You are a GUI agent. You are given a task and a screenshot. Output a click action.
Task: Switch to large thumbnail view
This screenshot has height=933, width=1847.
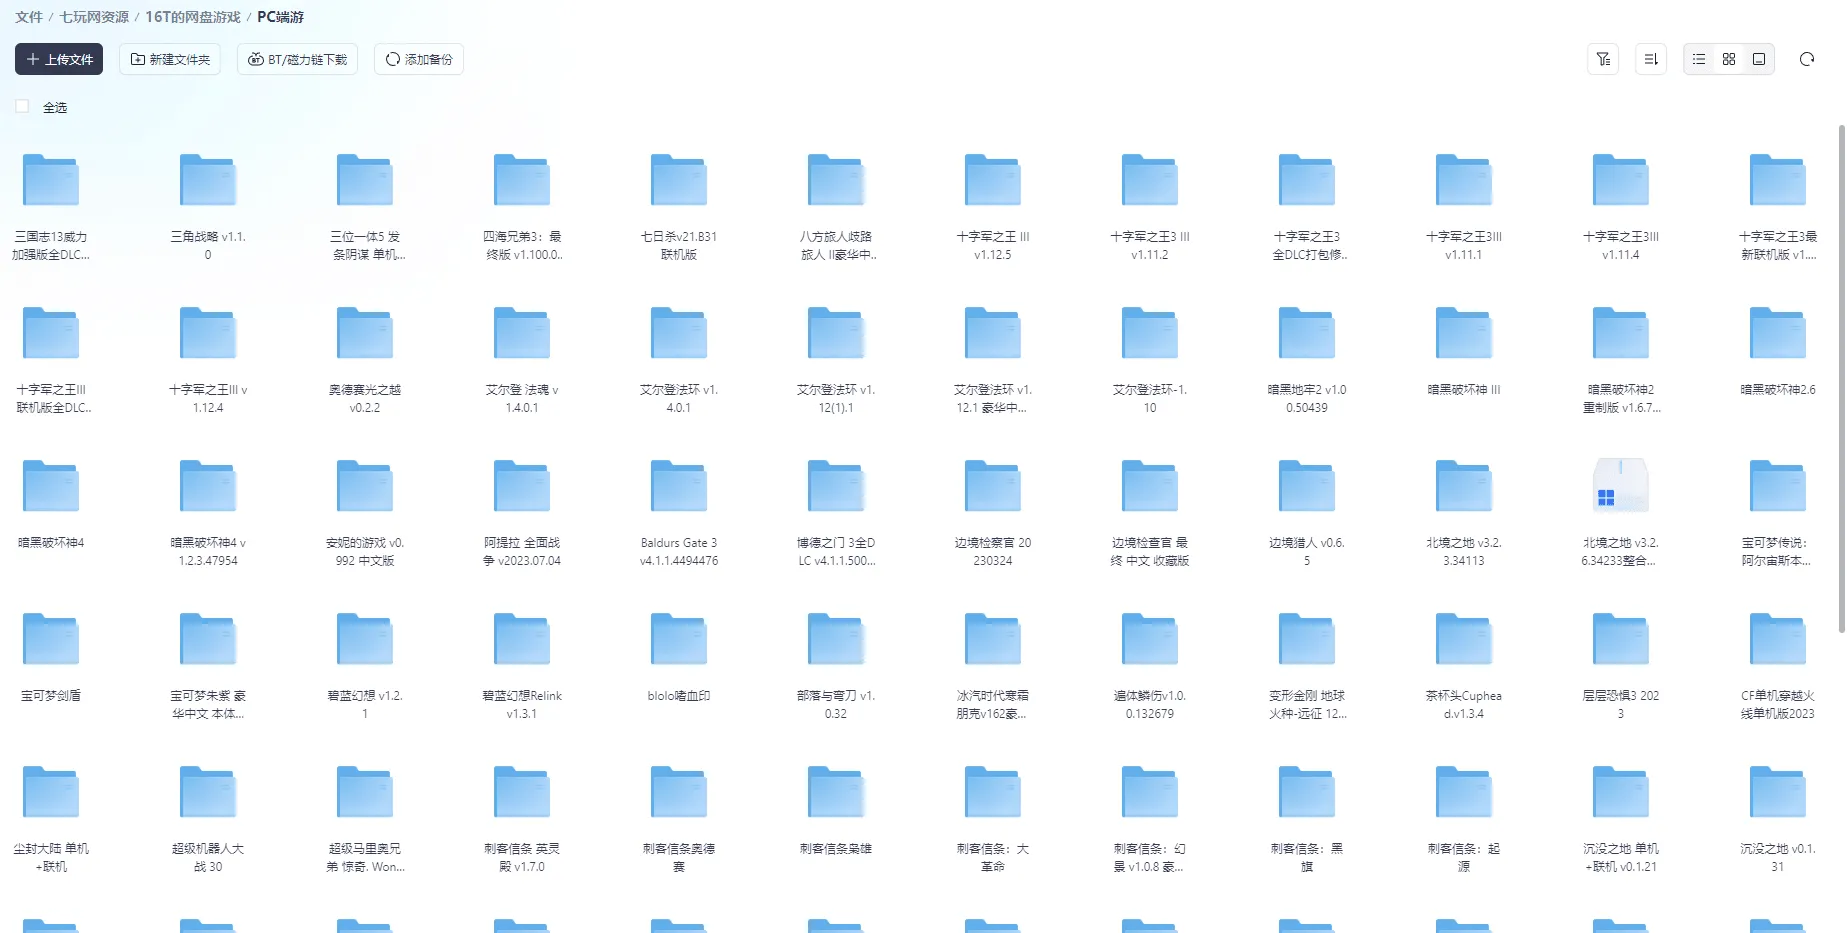pyautogui.click(x=1759, y=59)
